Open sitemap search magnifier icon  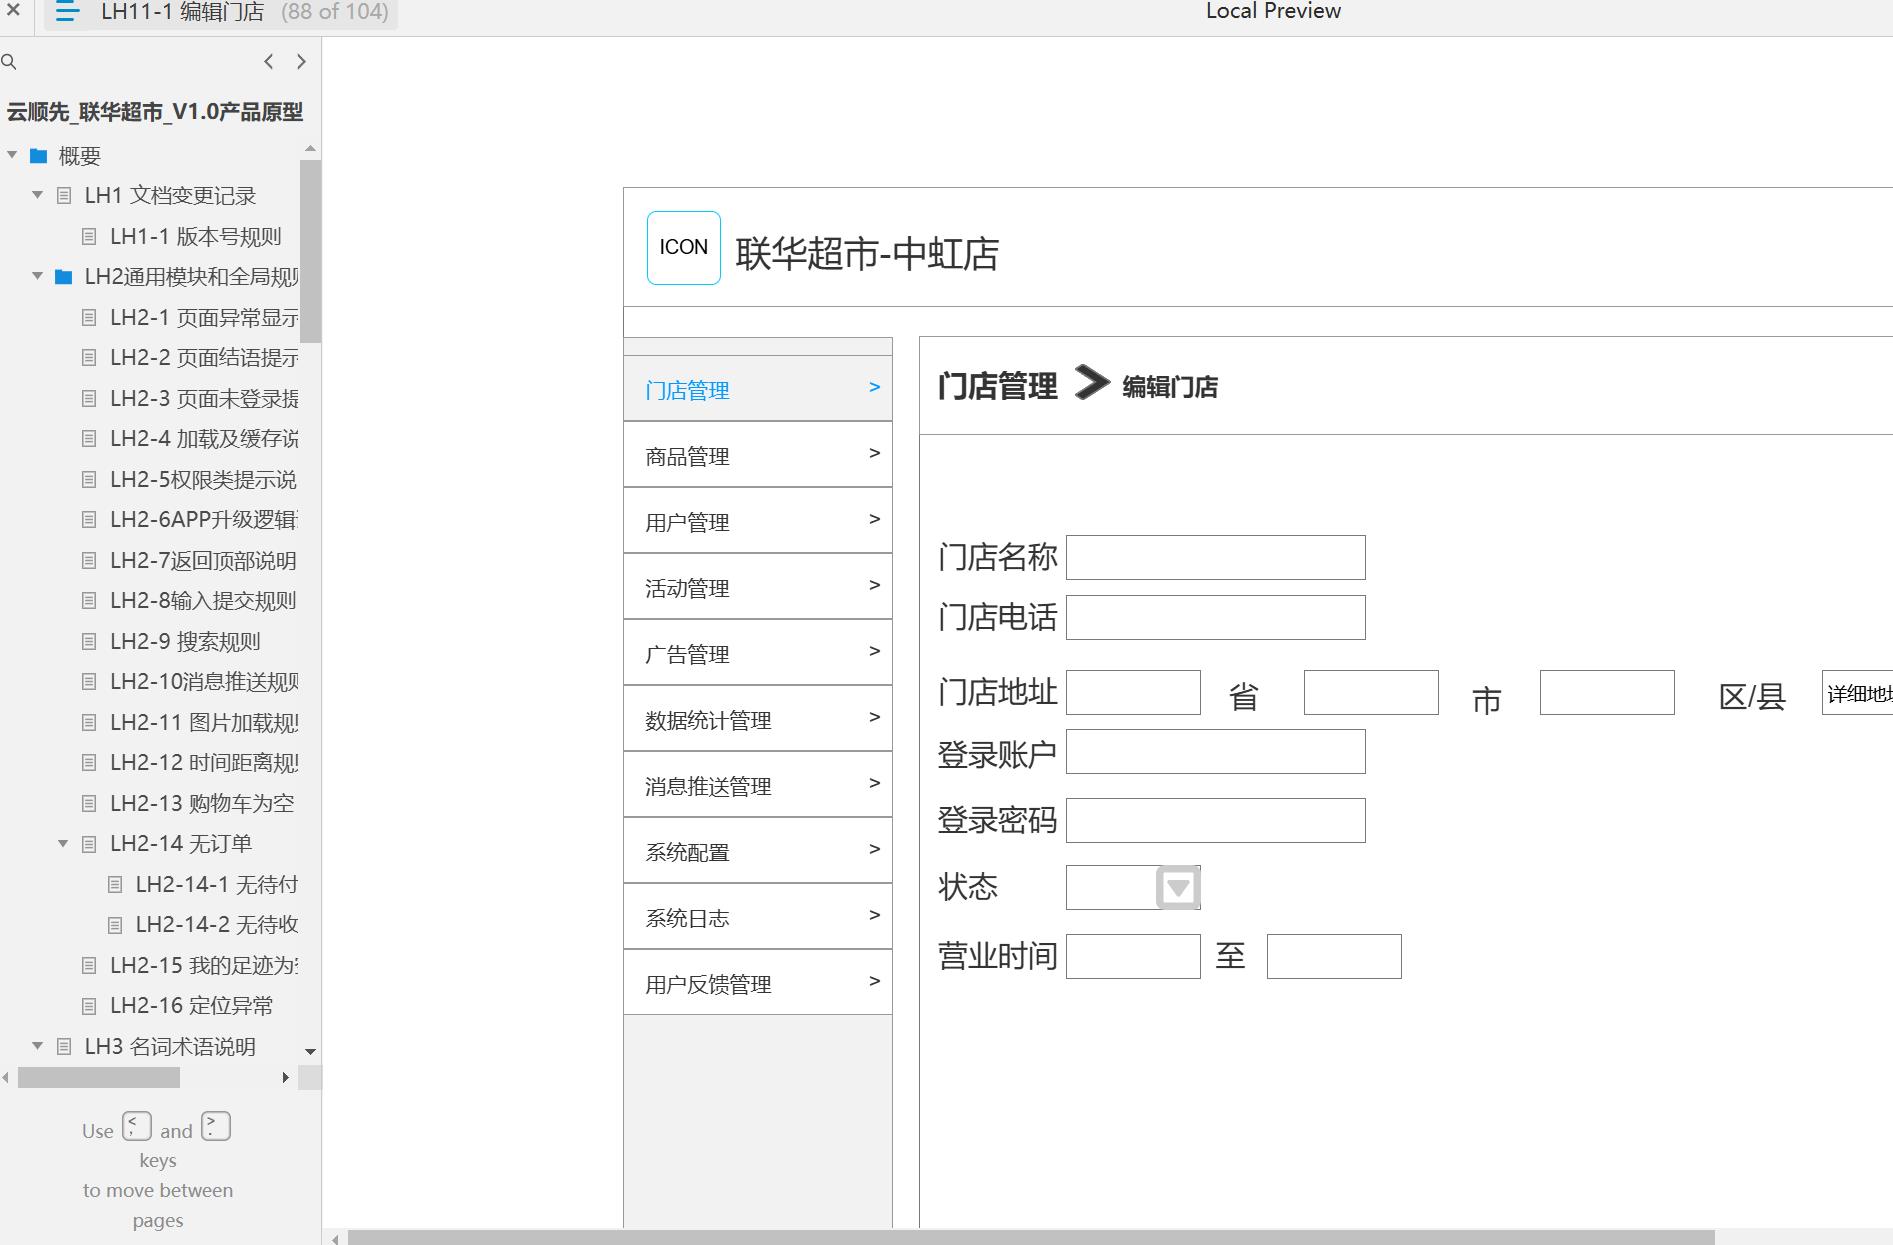tap(9, 62)
